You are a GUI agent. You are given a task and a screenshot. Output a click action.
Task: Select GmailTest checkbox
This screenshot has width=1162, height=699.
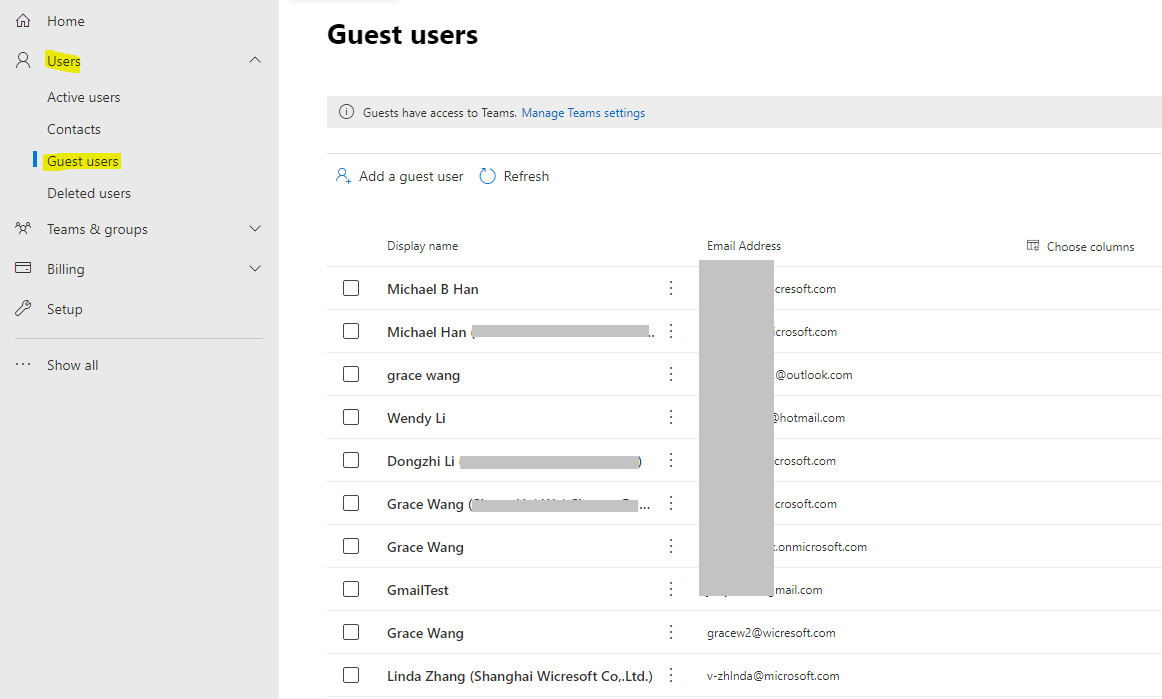click(x=351, y=589)
